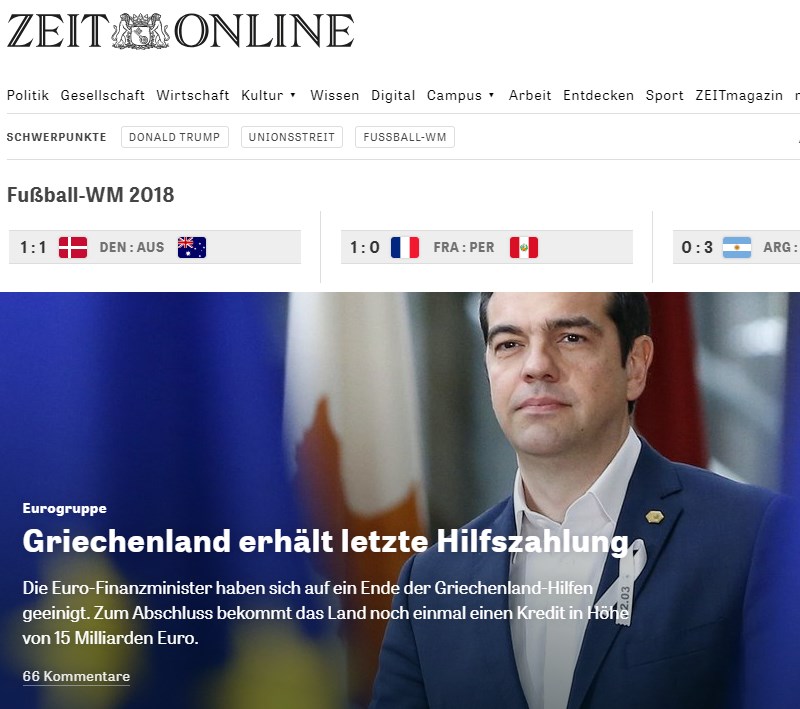Viewport: 800px width, 709px height.
Task: Click the ZEIT ONLINE crest logo
Action: pos(141,31)
